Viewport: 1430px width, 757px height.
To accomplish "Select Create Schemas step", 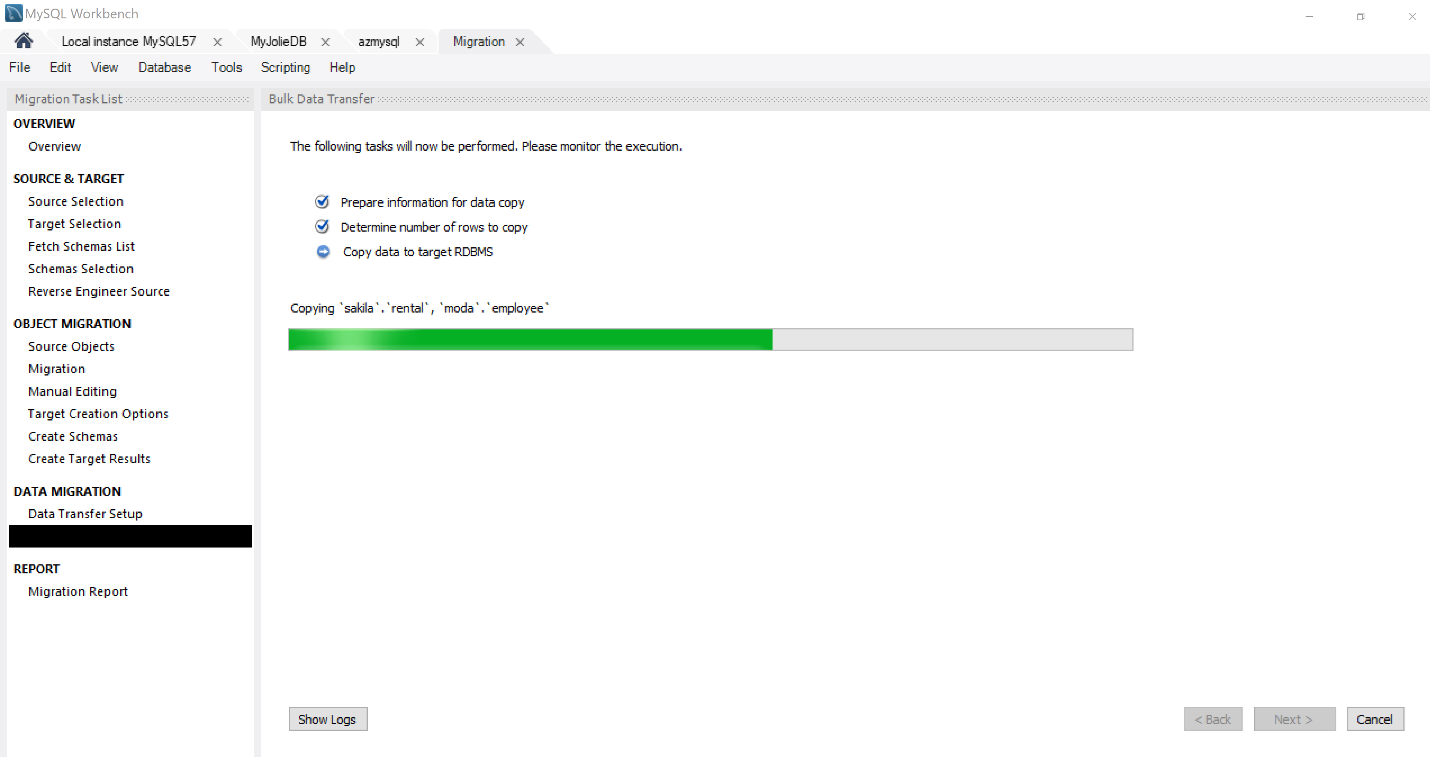I will 73,436.
